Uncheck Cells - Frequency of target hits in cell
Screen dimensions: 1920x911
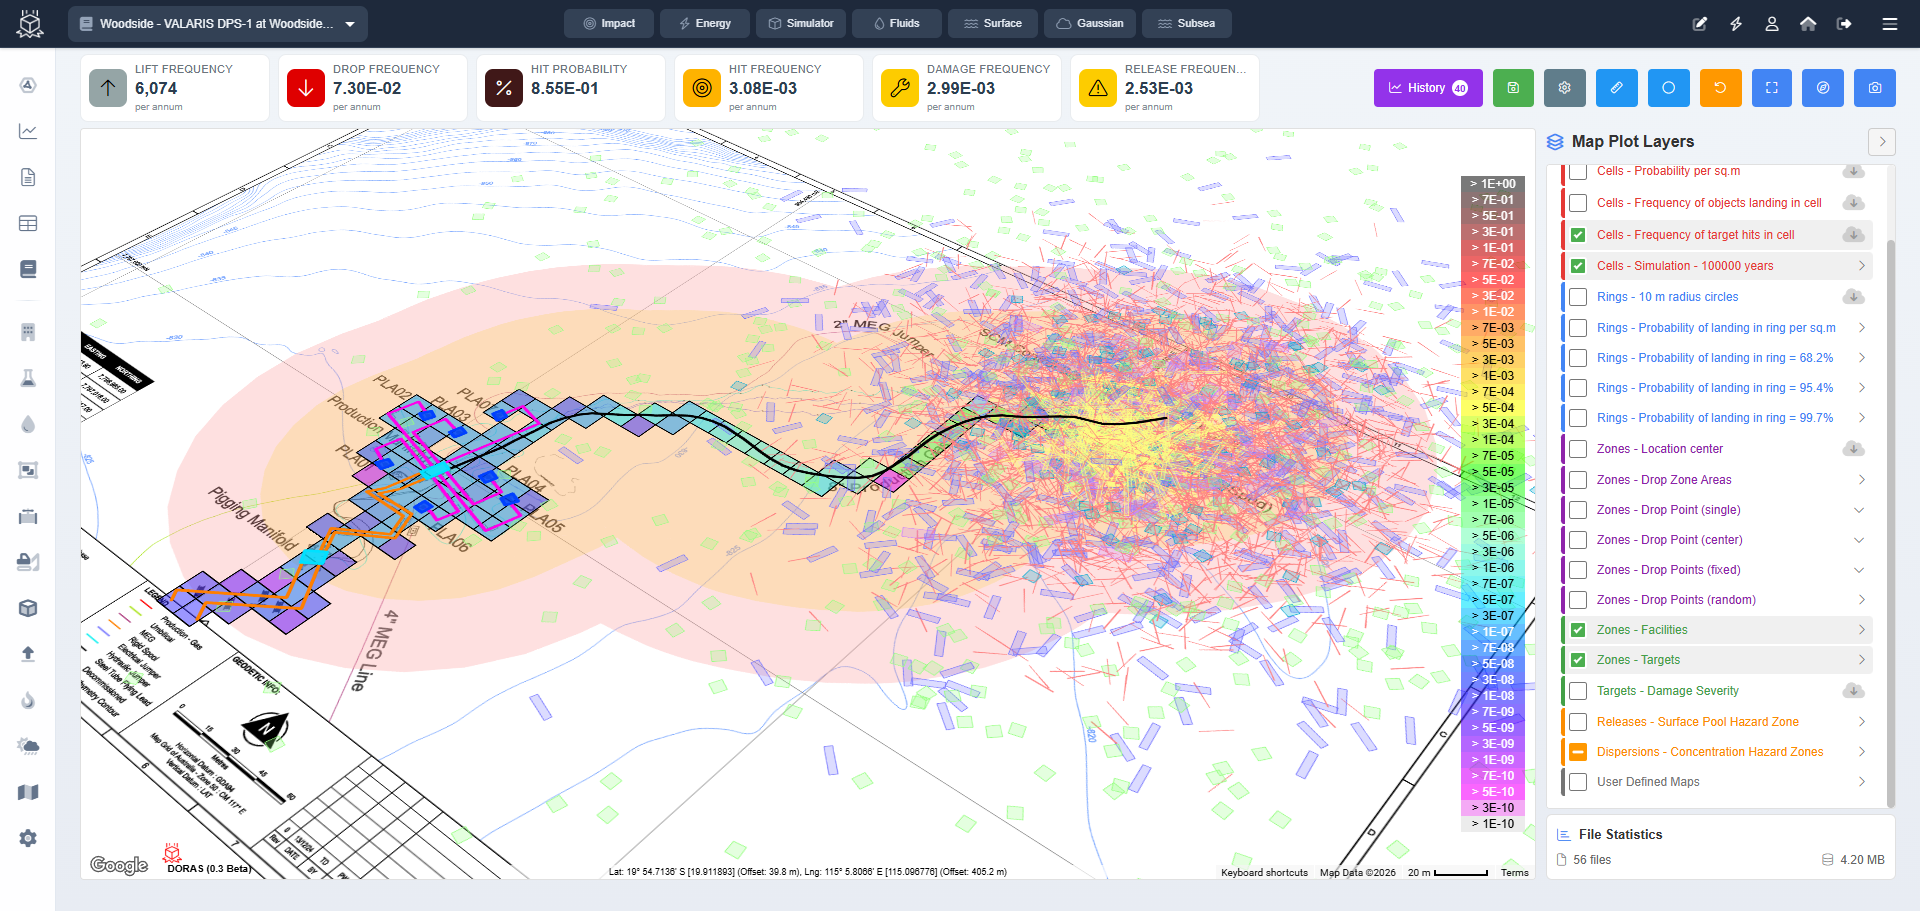click(1578, 234)
